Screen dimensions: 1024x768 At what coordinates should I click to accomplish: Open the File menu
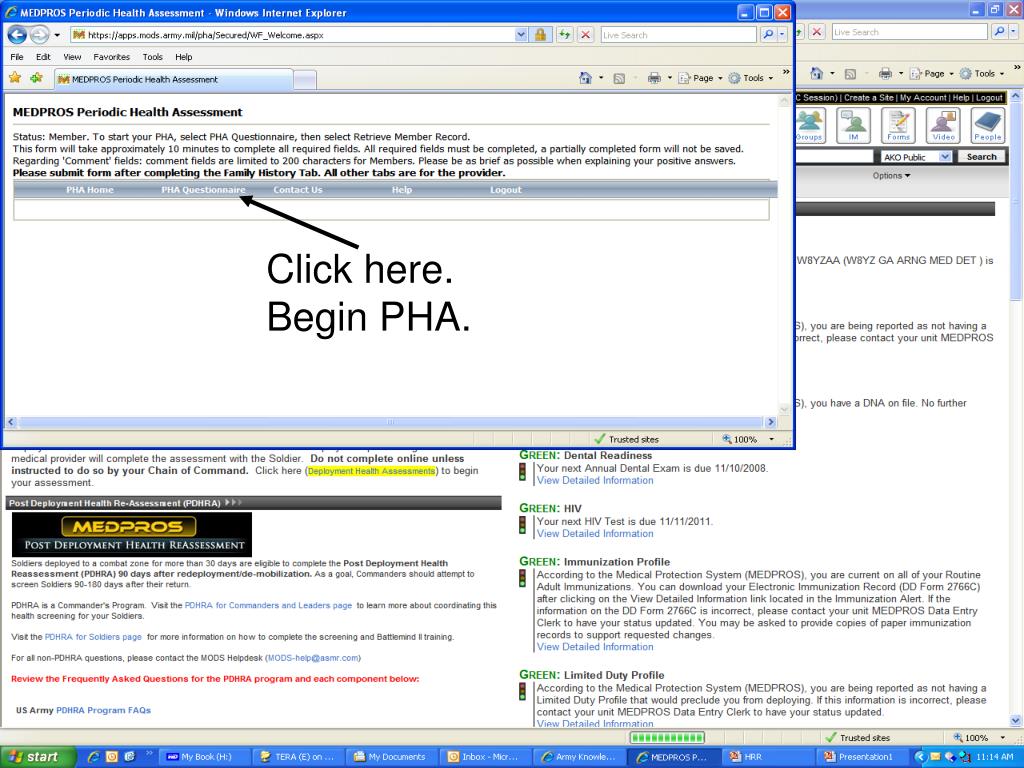click(17, 57)
